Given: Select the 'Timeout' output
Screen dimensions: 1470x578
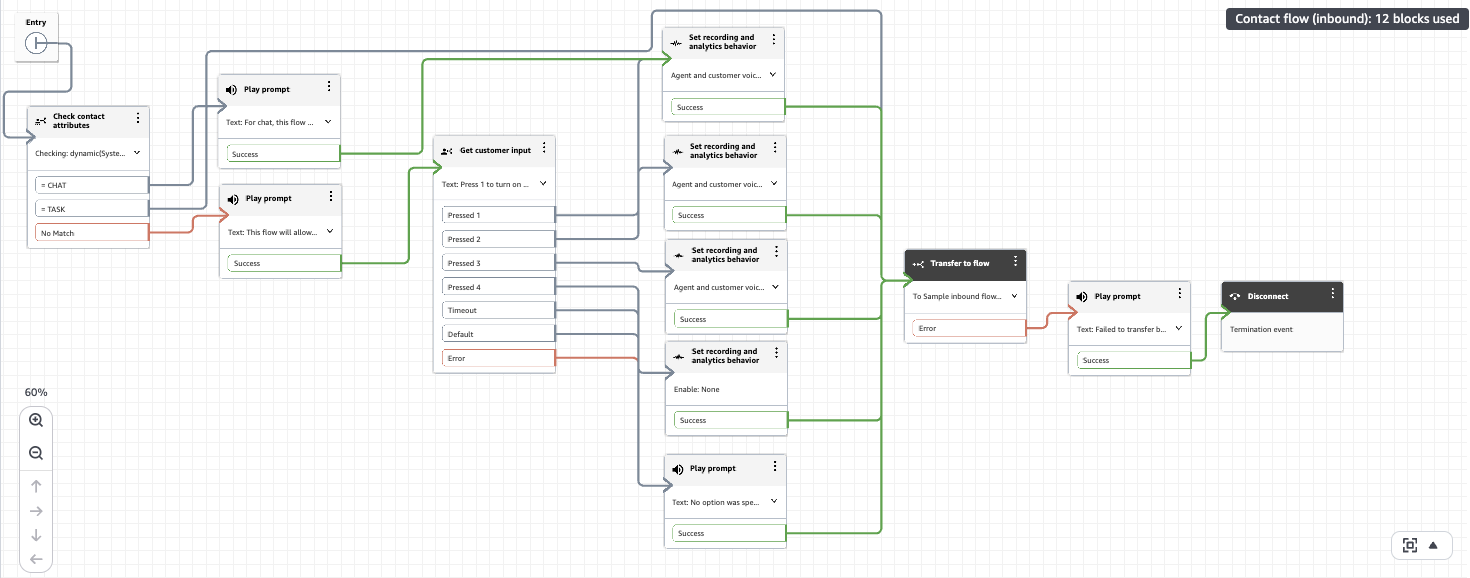Looking at the screenshot, I should [498, 310].
